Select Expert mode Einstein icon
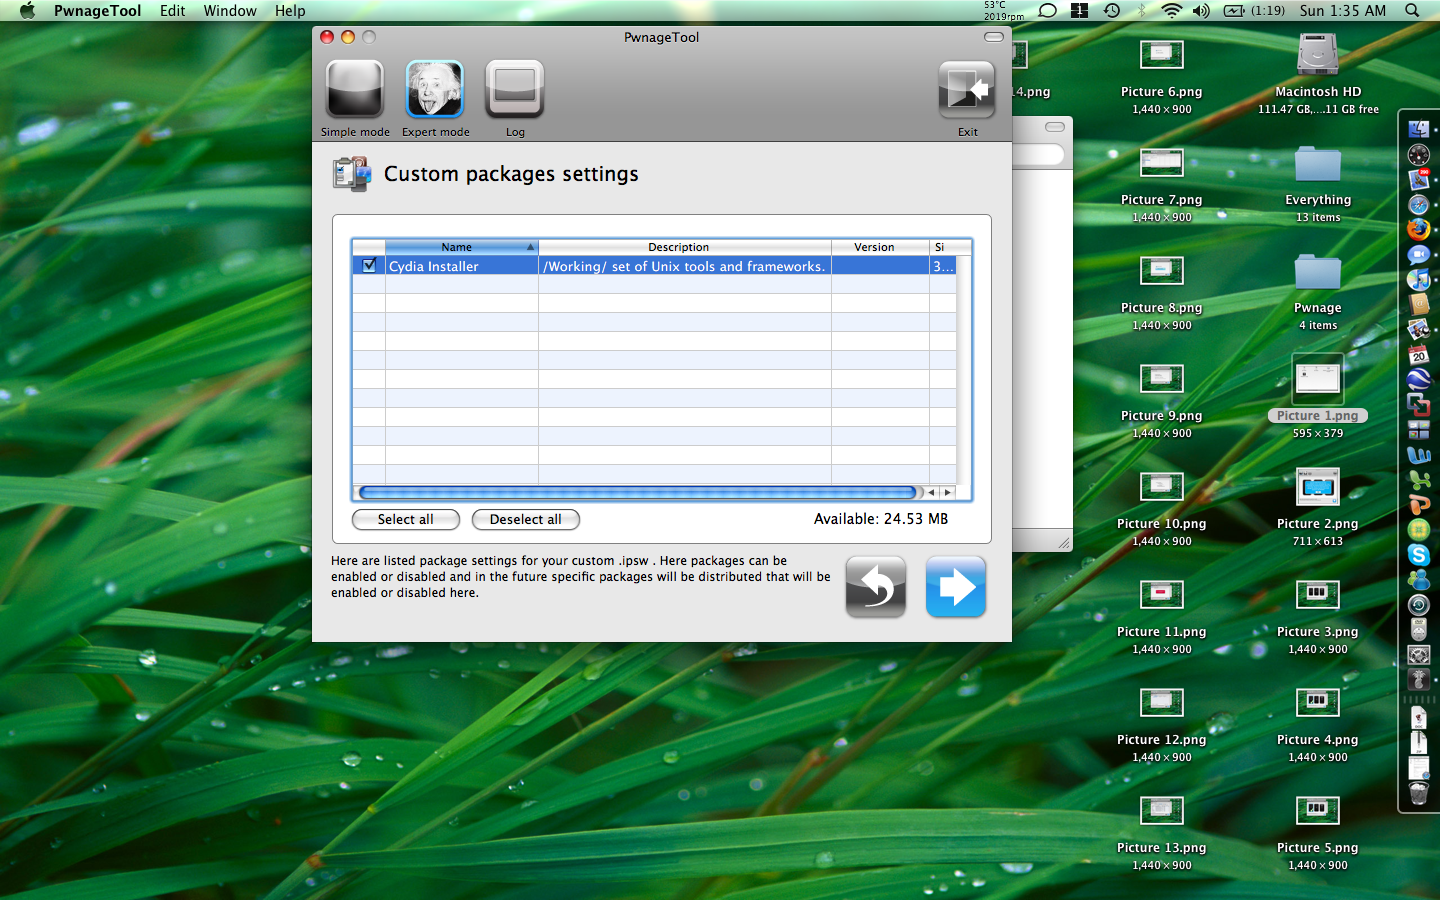The width and height of the screenshot is (1440, 900). pos(435,90)
